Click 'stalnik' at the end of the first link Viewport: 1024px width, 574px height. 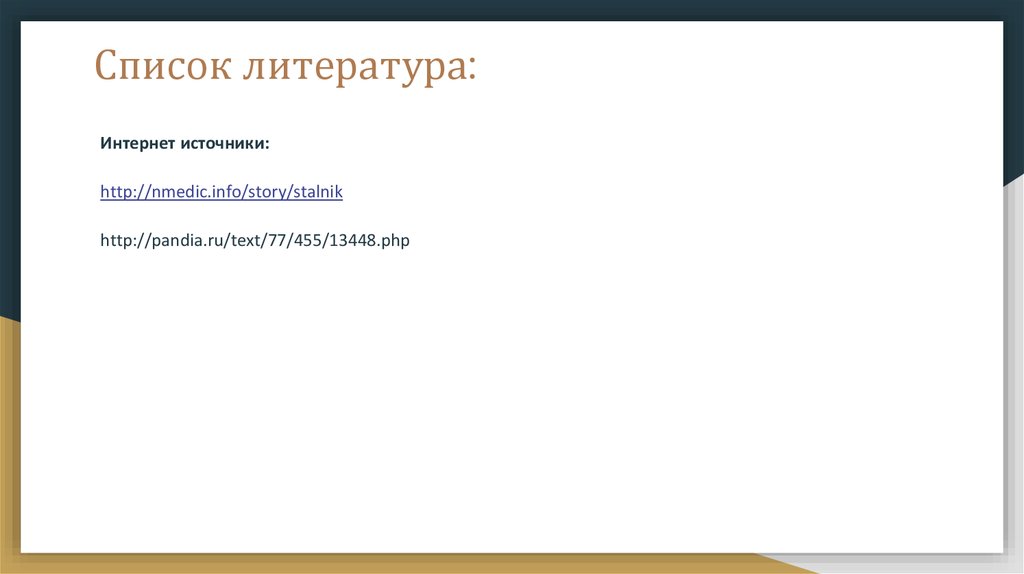317,192
